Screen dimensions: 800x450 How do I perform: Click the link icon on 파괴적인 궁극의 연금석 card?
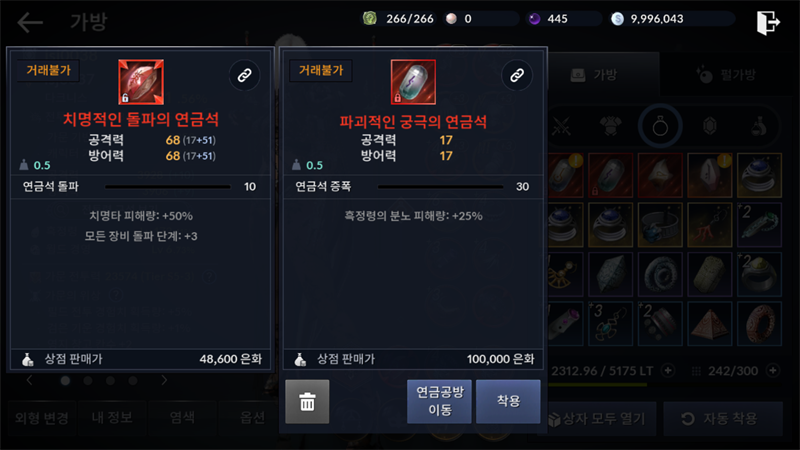(517, 76)
